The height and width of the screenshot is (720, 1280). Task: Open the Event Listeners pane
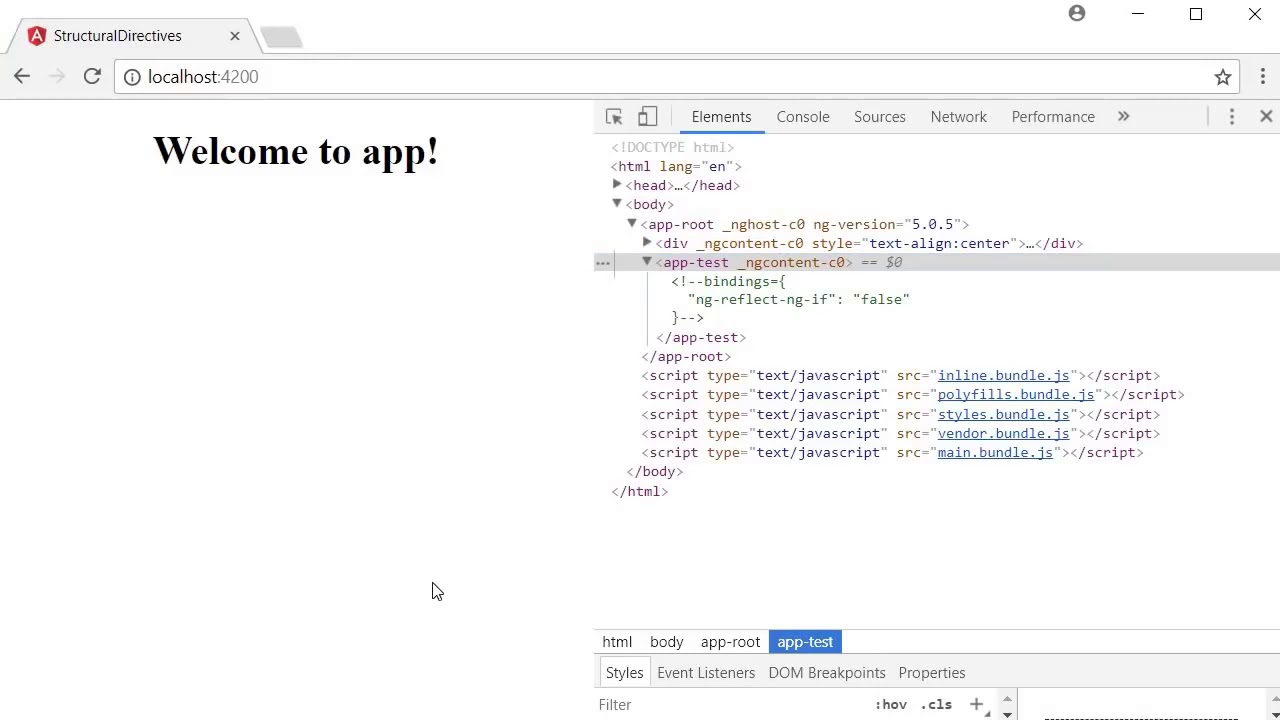[x=706, y=673]
